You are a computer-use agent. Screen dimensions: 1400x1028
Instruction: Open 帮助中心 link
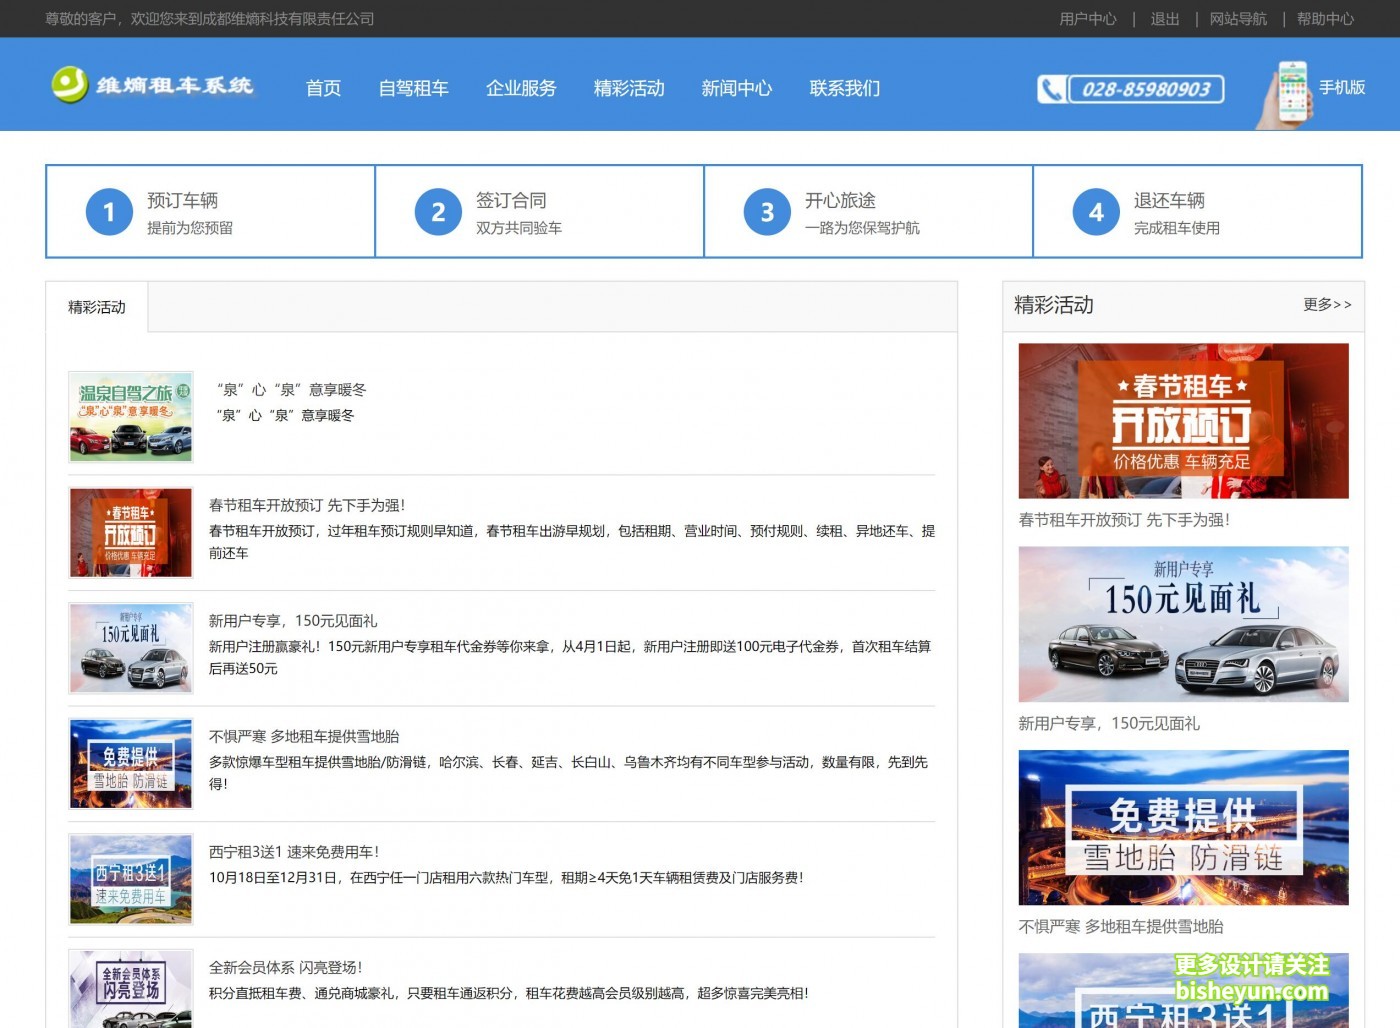tap(1325, 19)
